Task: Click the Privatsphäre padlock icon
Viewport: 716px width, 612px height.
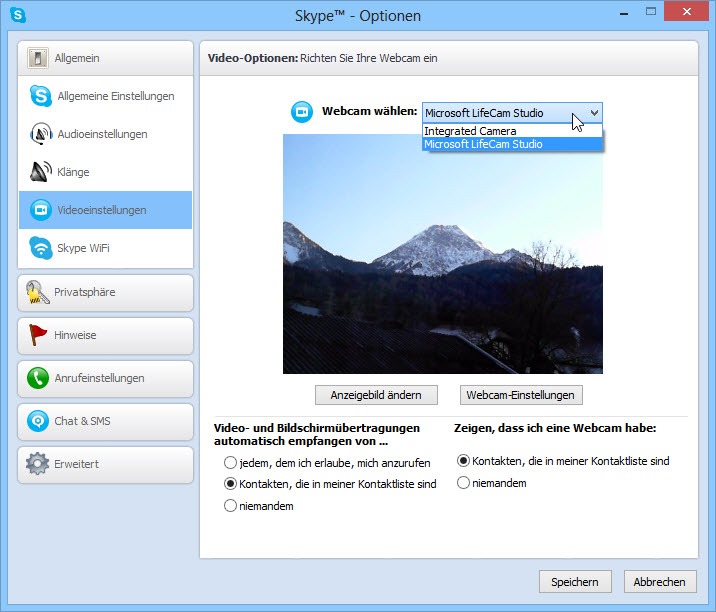Action: [38, 292]
